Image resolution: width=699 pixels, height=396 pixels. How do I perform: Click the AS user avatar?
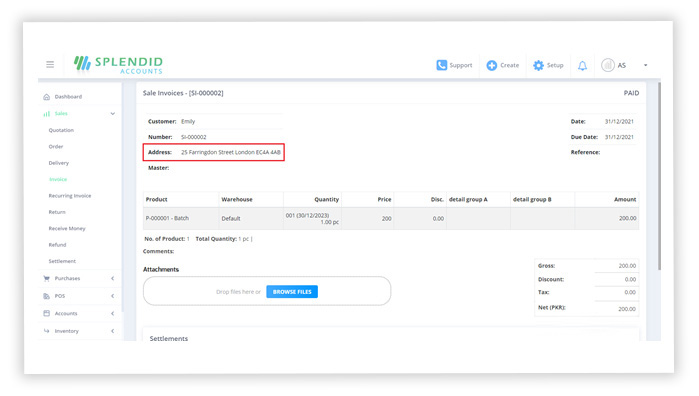pyautogui.click(x=608, y=65)
